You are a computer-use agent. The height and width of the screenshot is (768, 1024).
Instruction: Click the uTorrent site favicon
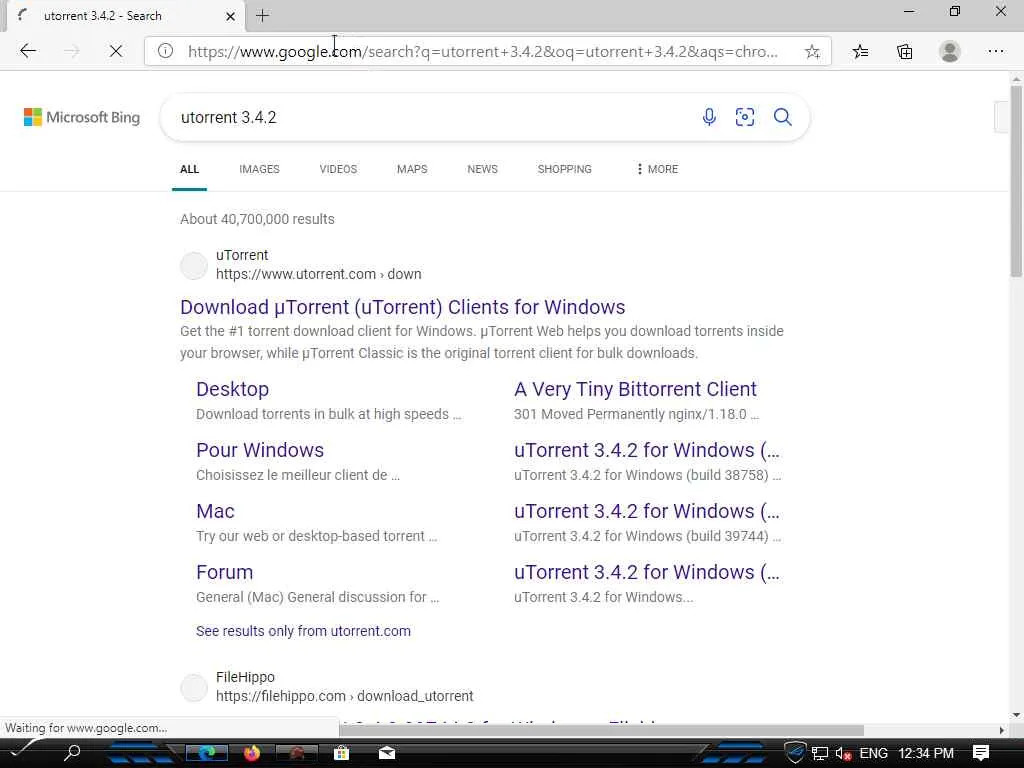click(193, 266)
